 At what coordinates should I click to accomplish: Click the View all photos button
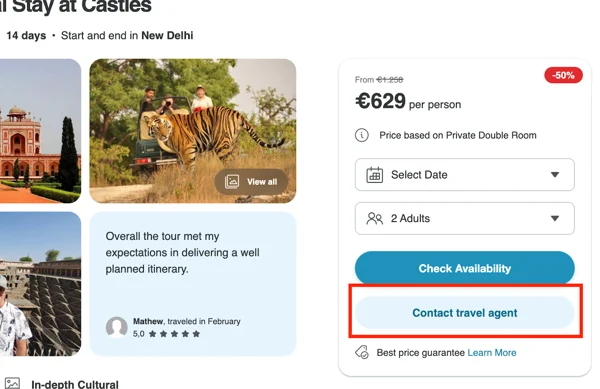251,182
